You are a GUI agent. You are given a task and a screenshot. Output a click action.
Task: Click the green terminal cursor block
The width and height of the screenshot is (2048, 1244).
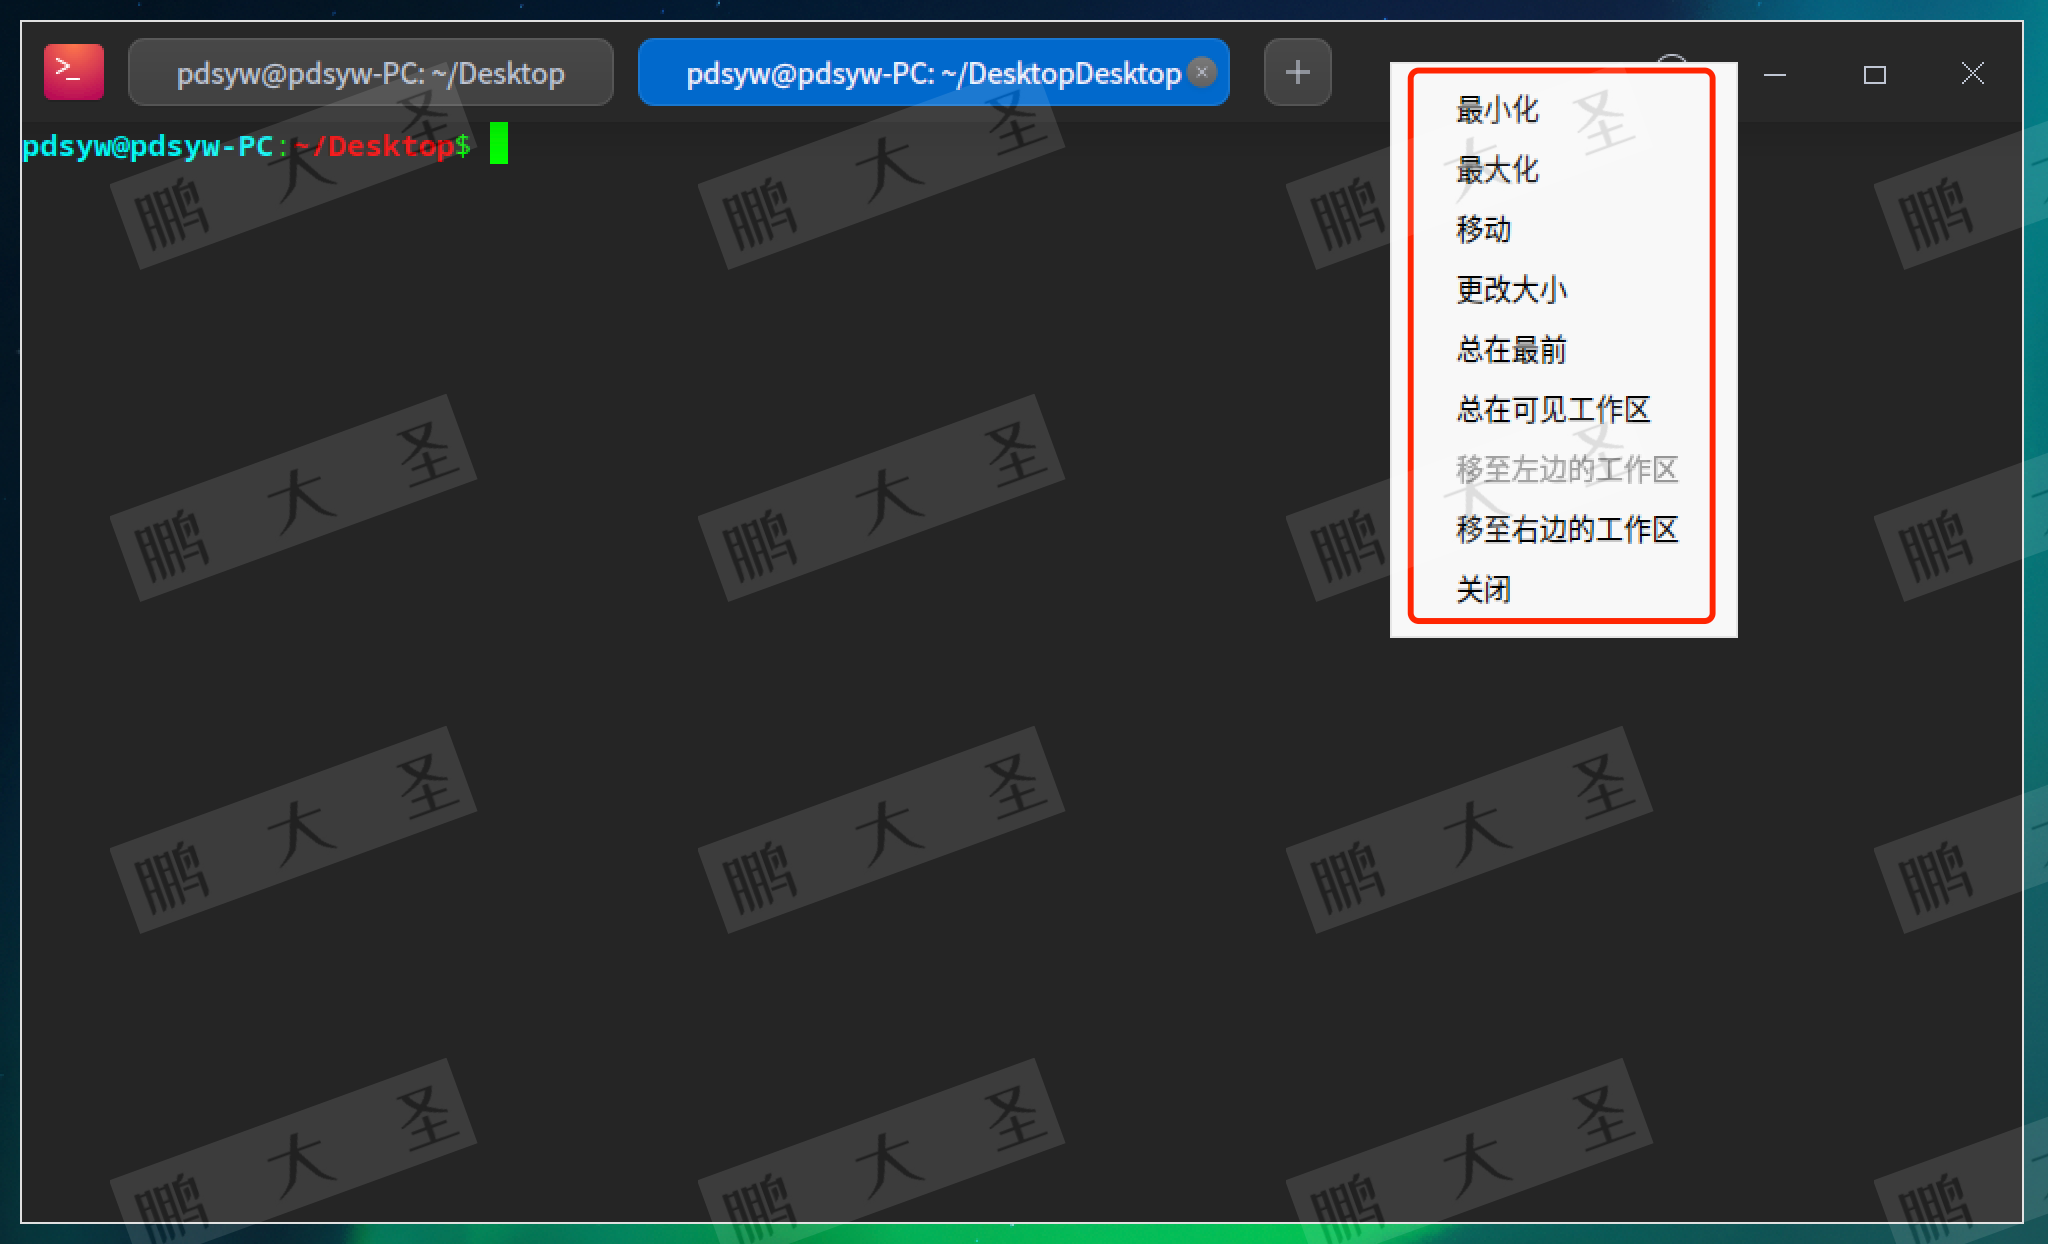[499, 144]
